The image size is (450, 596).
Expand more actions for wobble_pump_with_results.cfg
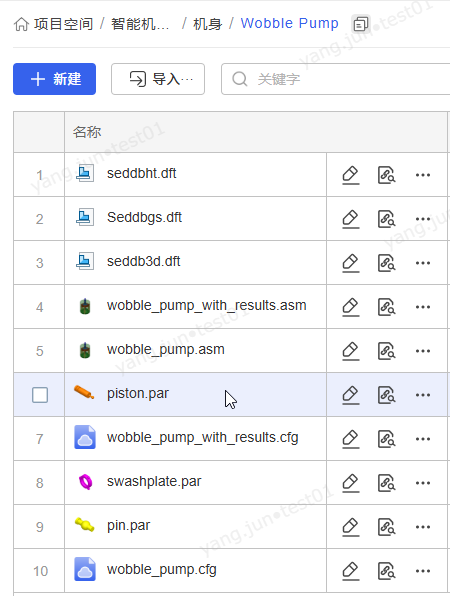pyautogui.click(x=423, y=439)
